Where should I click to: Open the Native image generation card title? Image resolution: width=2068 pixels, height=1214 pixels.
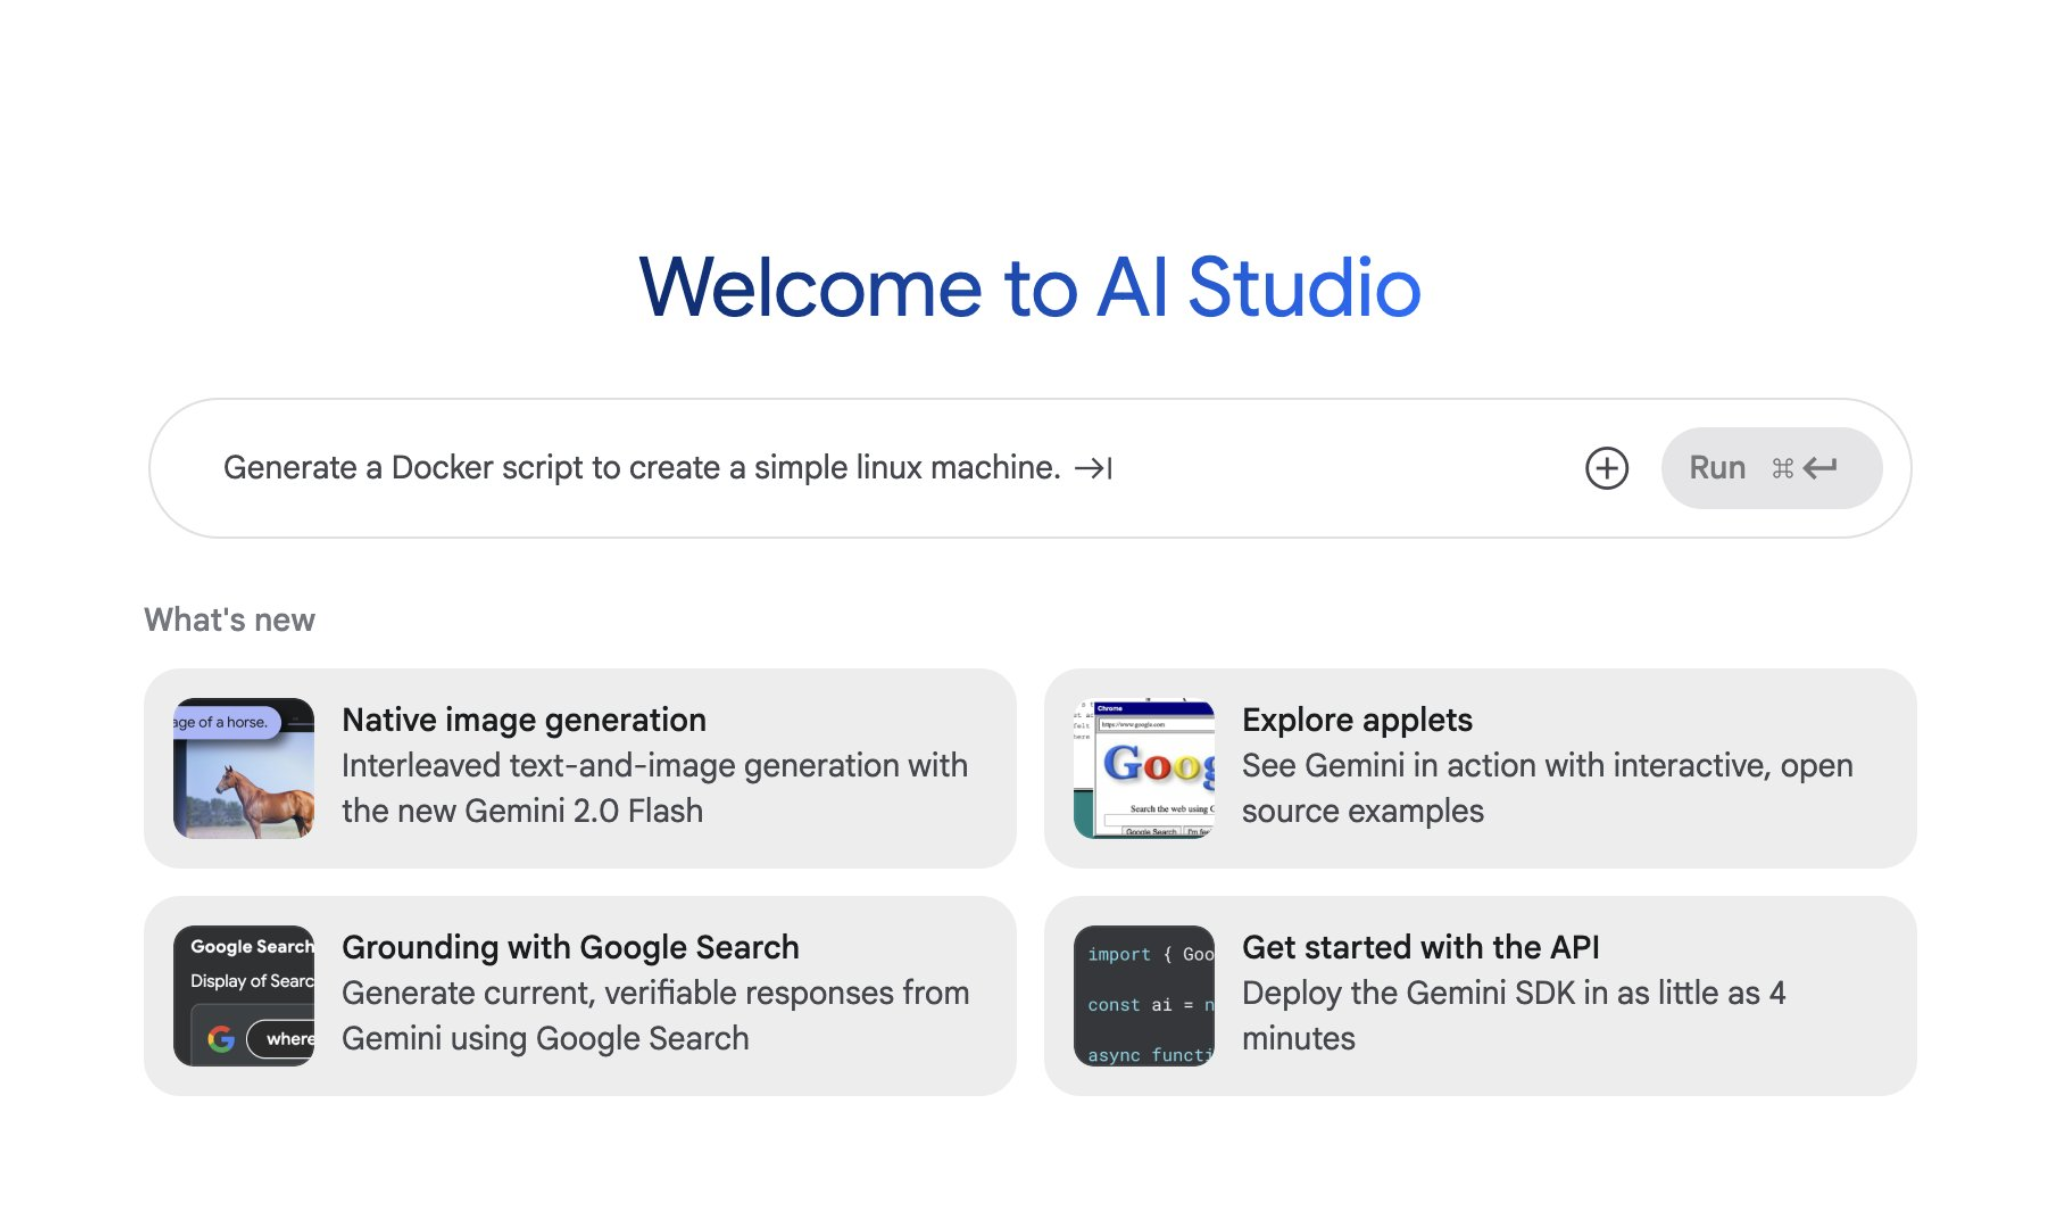[x=524, y=720]
